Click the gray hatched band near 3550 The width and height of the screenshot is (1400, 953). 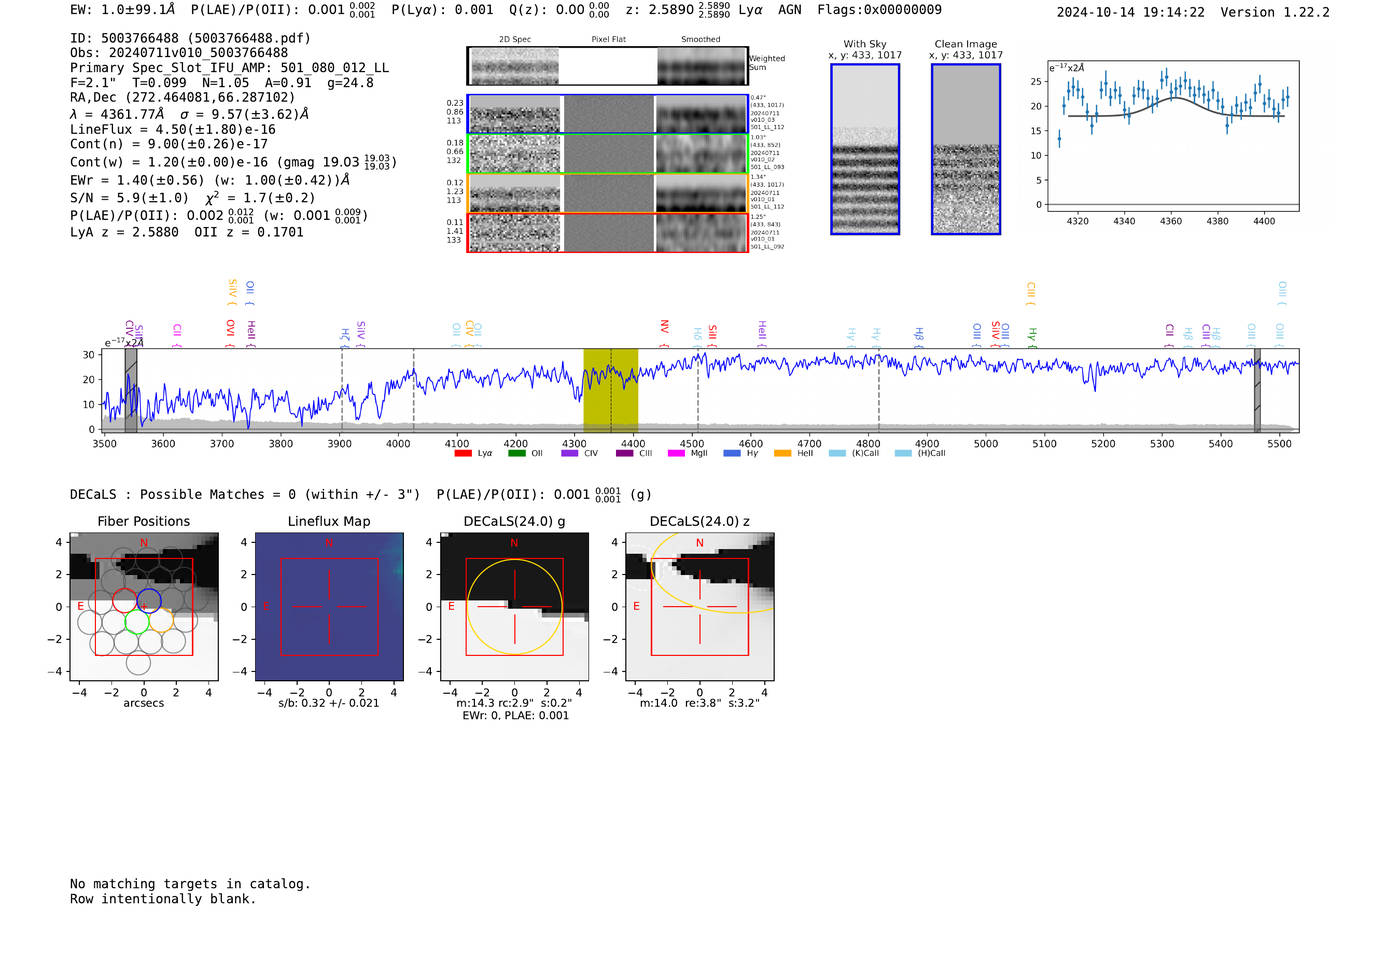[131, 390]
